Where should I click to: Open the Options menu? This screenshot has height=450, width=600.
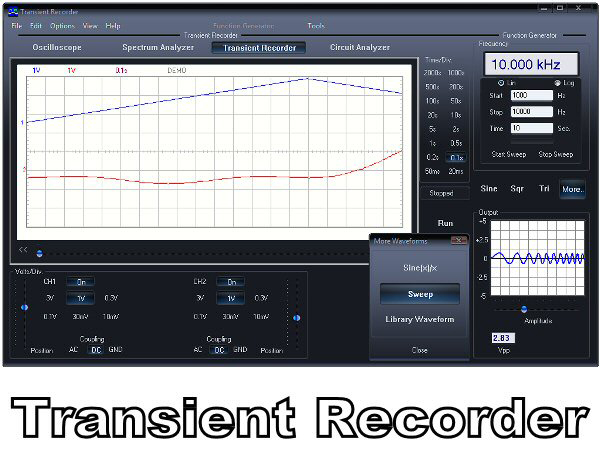(x=62, y=26)
